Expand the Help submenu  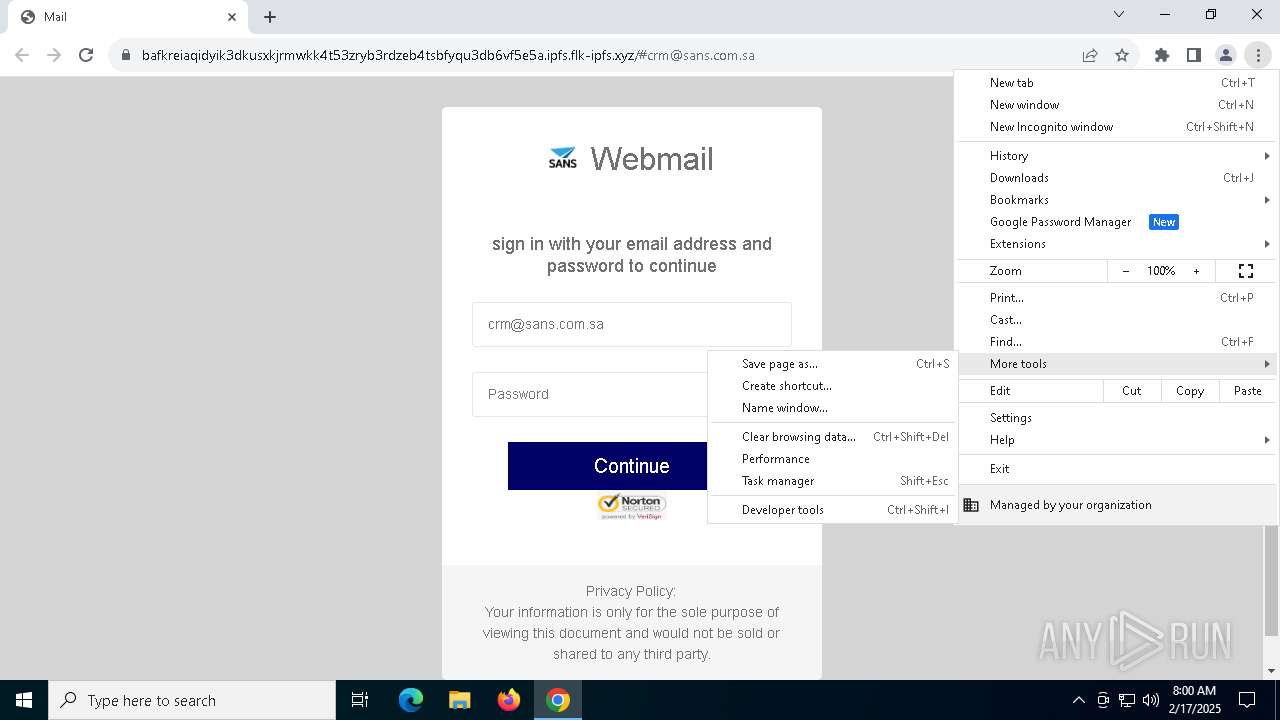tap(1117, 440)
